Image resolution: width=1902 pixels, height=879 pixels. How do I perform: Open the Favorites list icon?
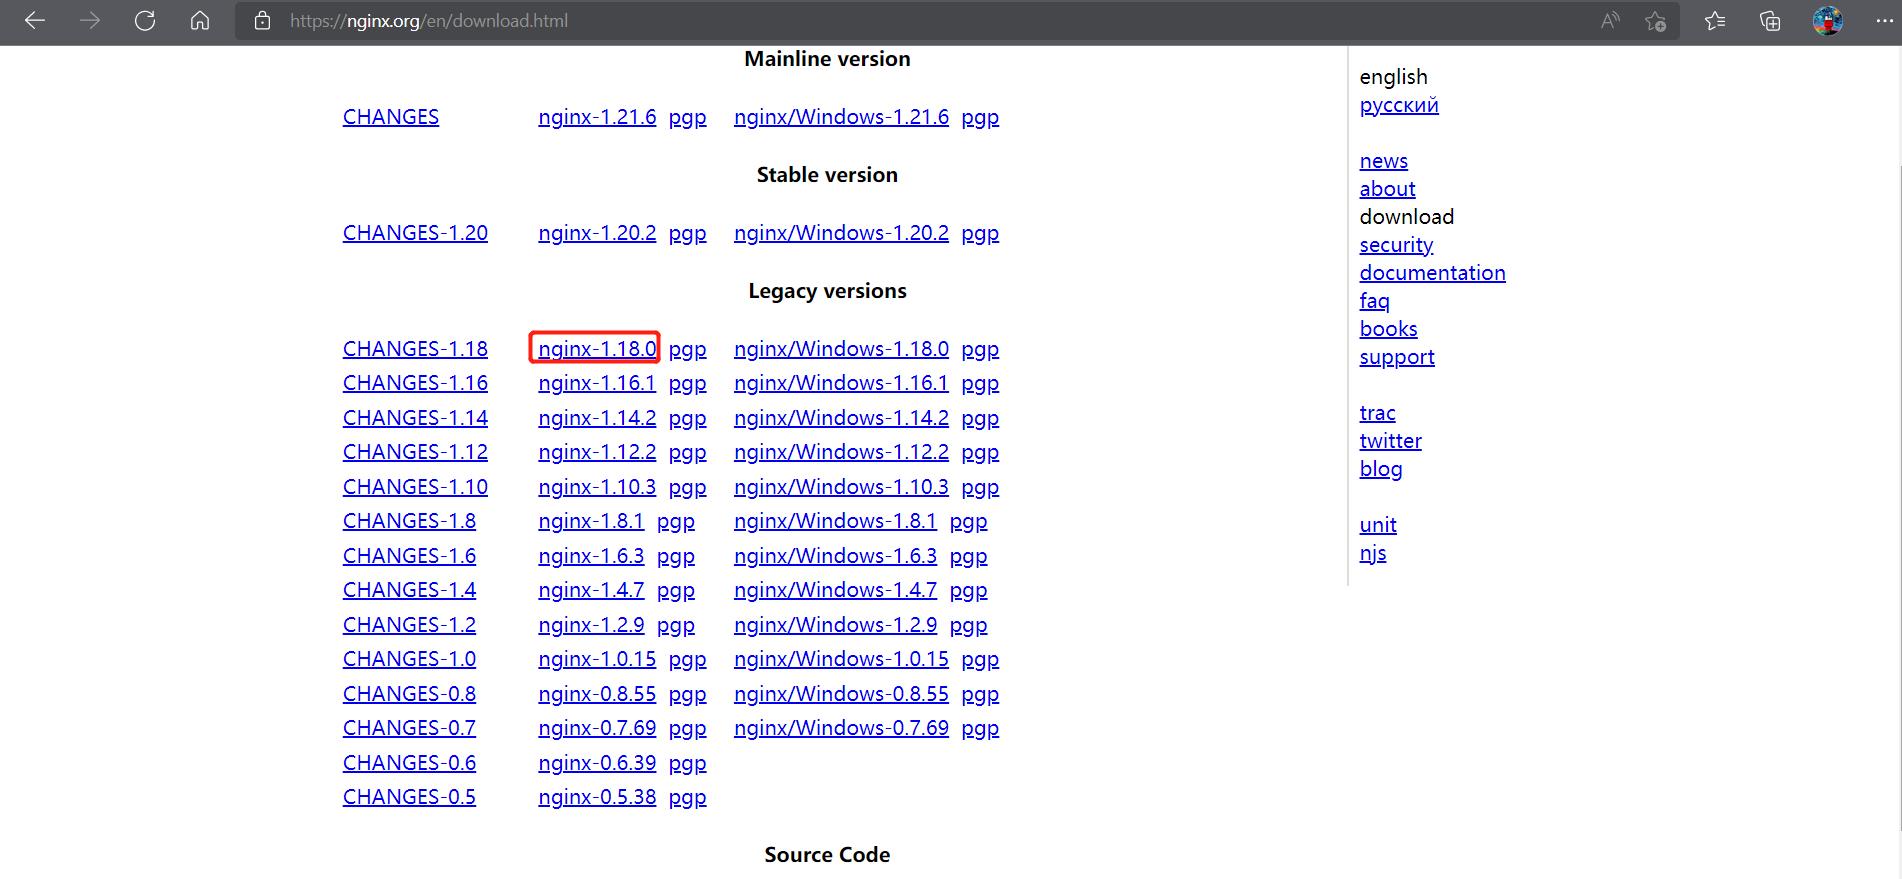pyautogui.click(x=1715, y=20)
